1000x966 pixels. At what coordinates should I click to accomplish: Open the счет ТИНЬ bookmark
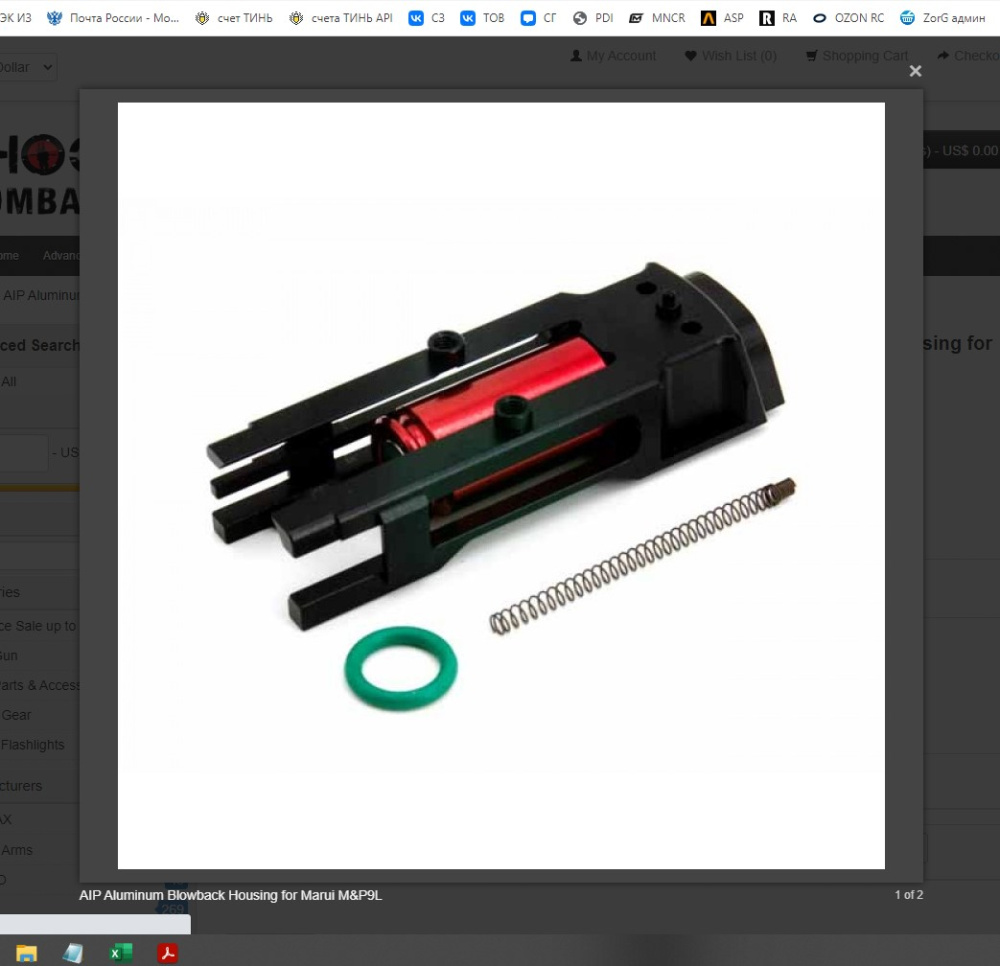[x=233, y=18]
